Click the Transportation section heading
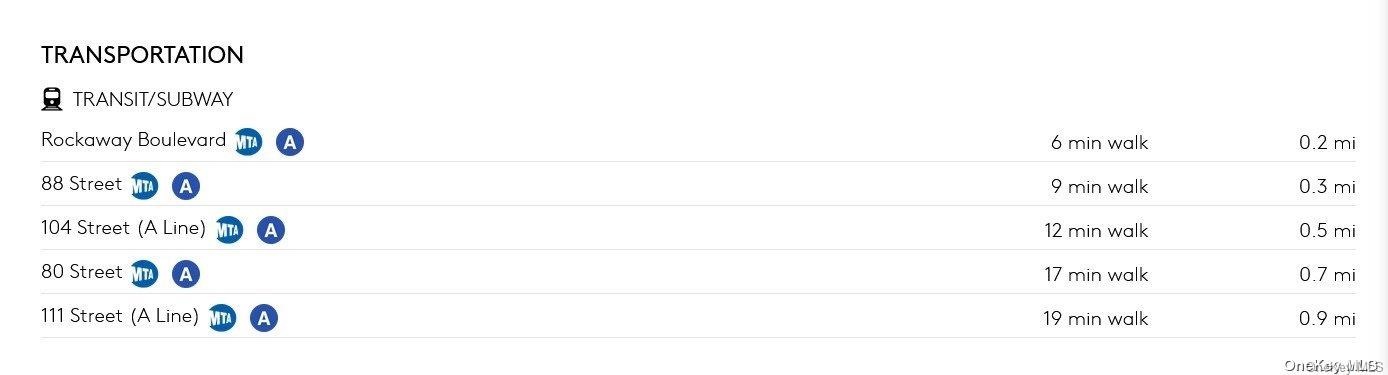Image resolution: width=1388 pixels, height=375 pixels. (x=142, y=55)
